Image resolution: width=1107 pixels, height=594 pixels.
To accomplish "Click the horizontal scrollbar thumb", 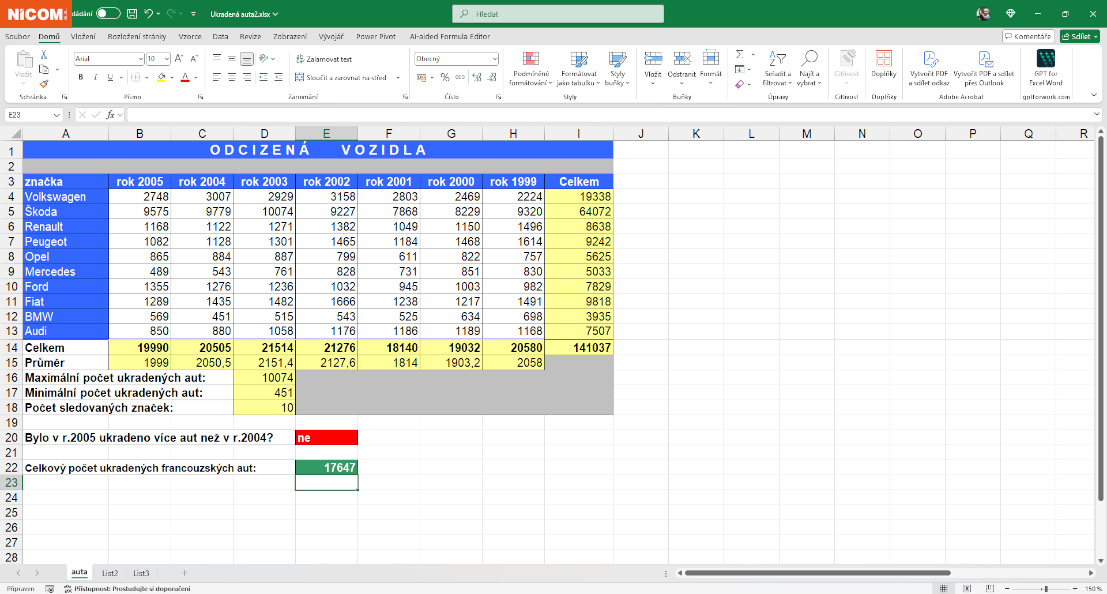I will (x=818, y=573).
